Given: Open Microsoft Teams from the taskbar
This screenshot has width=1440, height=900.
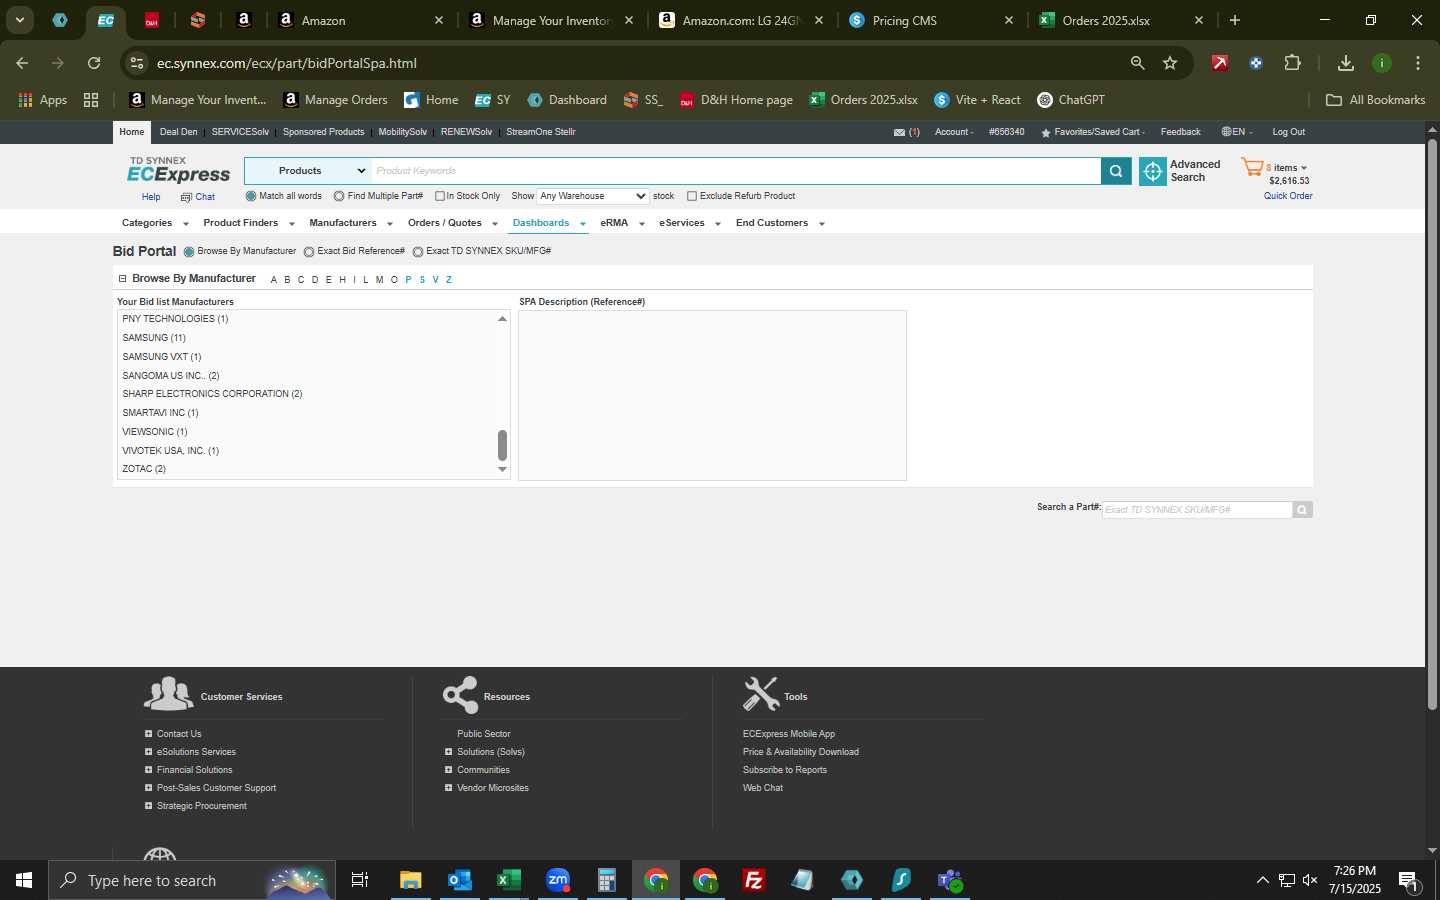Looking at the screenshot, I should coord(950,880).
